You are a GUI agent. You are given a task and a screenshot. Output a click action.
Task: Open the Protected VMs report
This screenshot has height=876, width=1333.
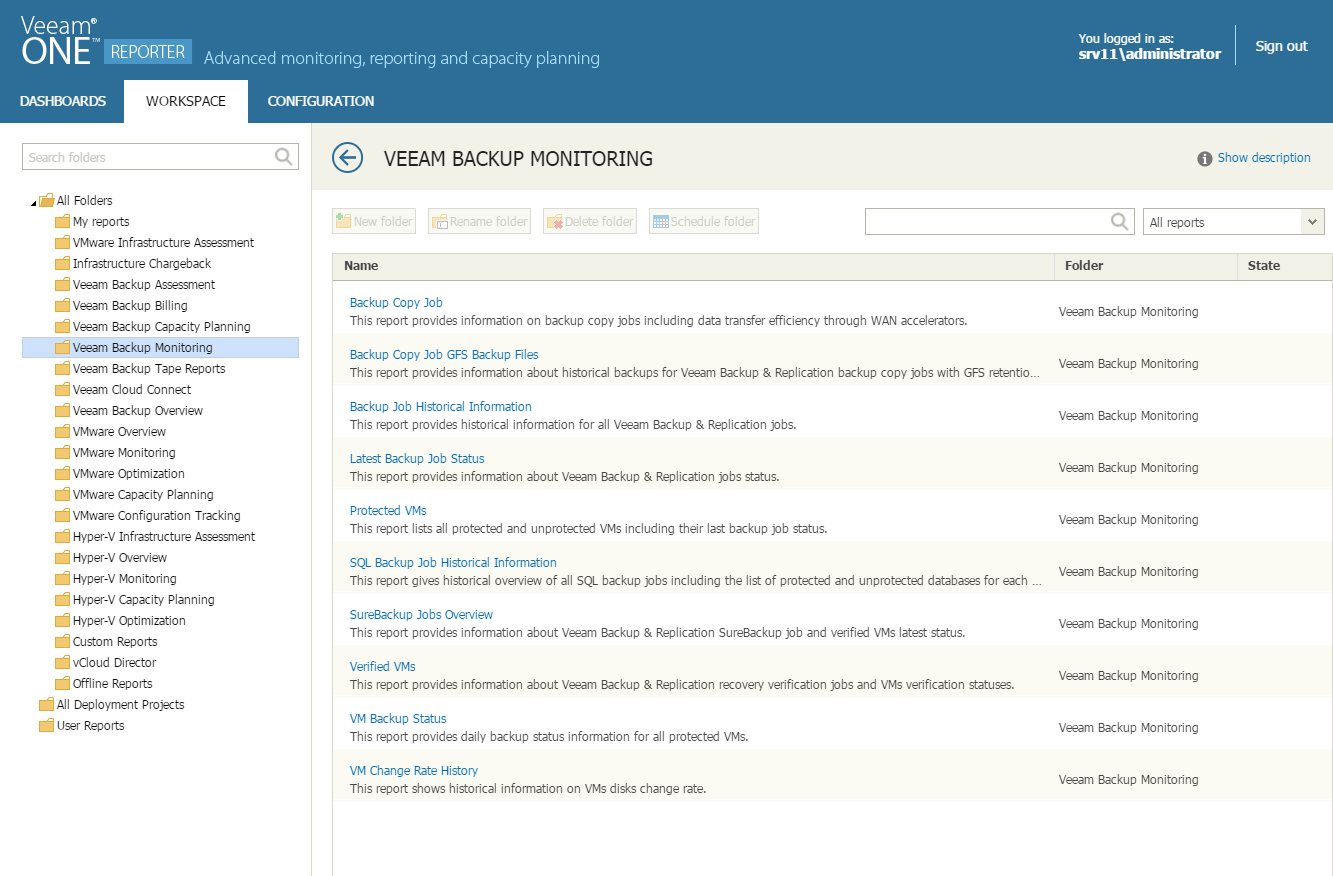pyautogui.click(x=388, y=511)
